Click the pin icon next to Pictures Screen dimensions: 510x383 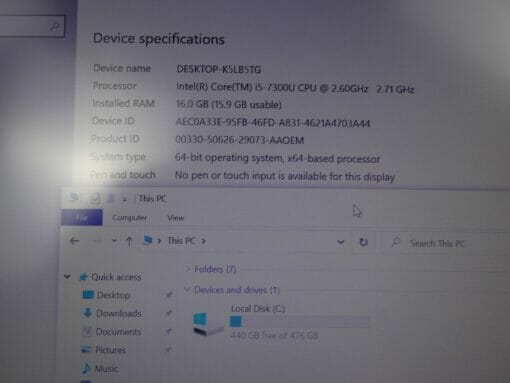coord(168,349)
